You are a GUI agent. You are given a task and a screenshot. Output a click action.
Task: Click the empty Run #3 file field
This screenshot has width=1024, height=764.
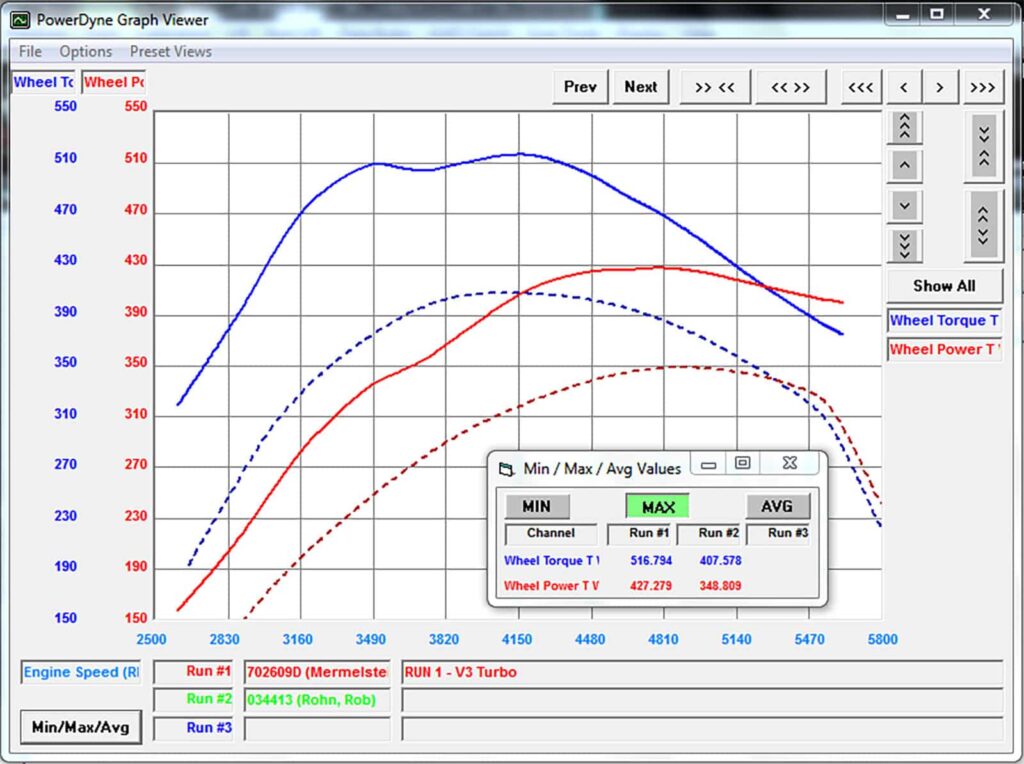pos(317,728)
